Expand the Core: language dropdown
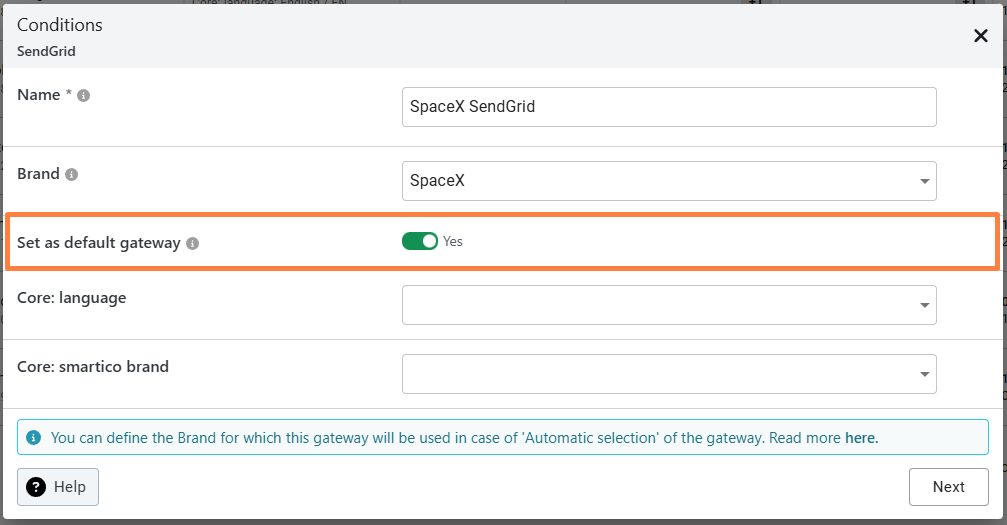This screenshot has width=1007, height=525. pos(668,305)
